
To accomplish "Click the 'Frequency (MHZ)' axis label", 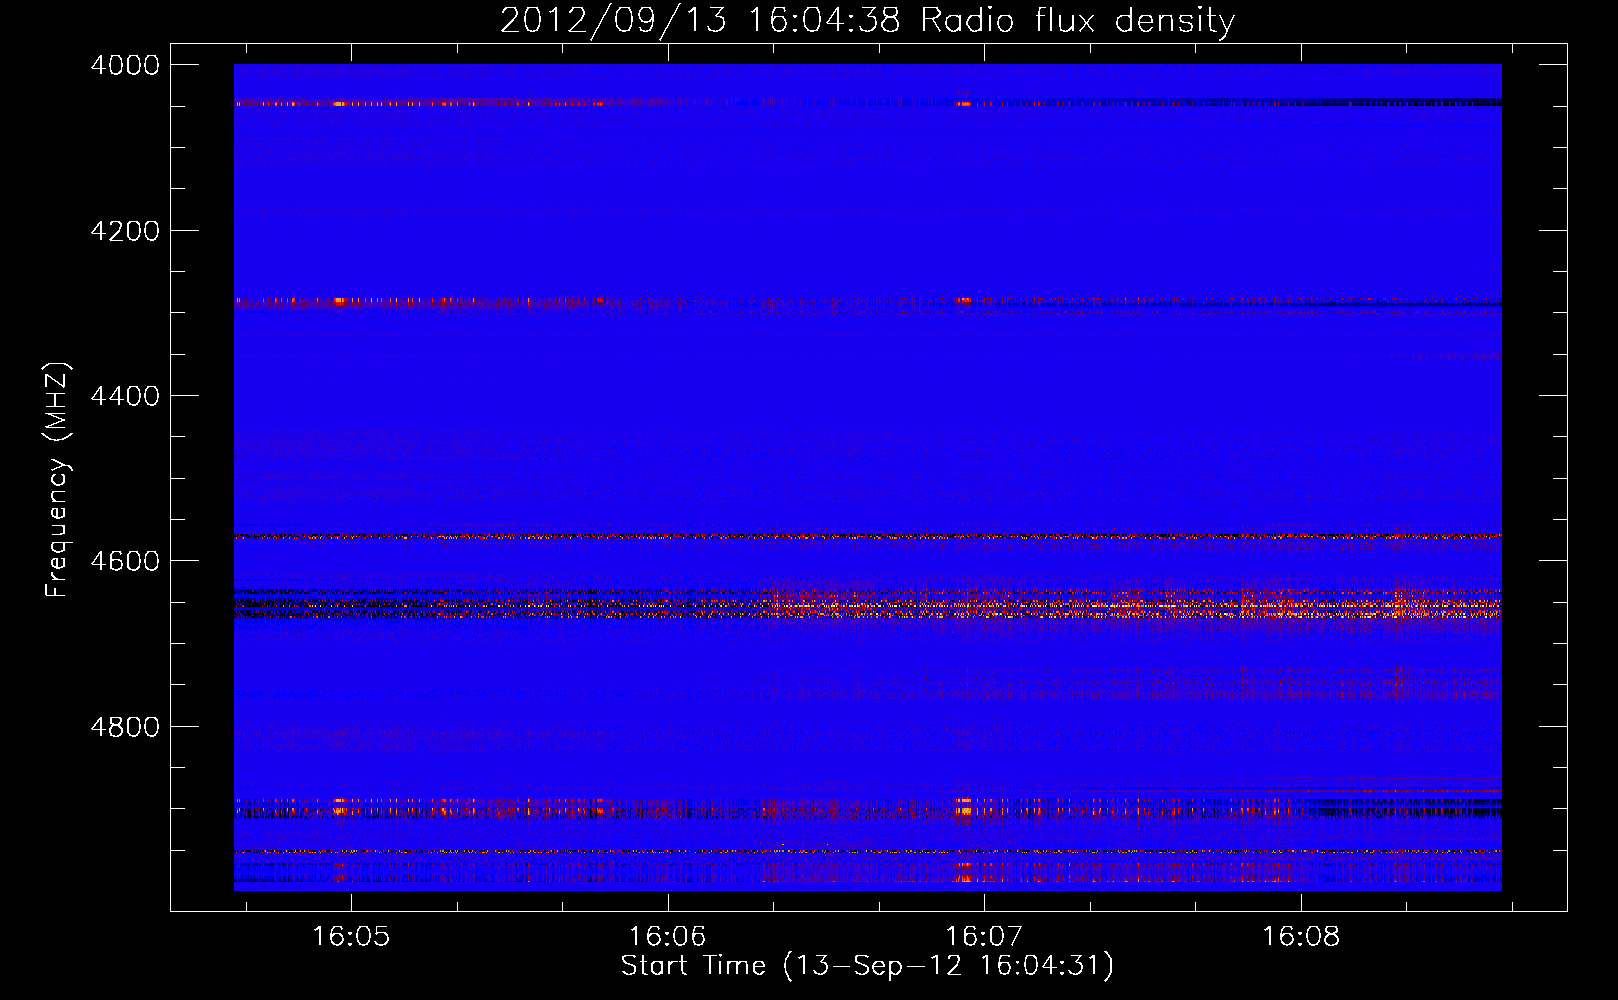I will pyautogui.click(x=57, y=480).
